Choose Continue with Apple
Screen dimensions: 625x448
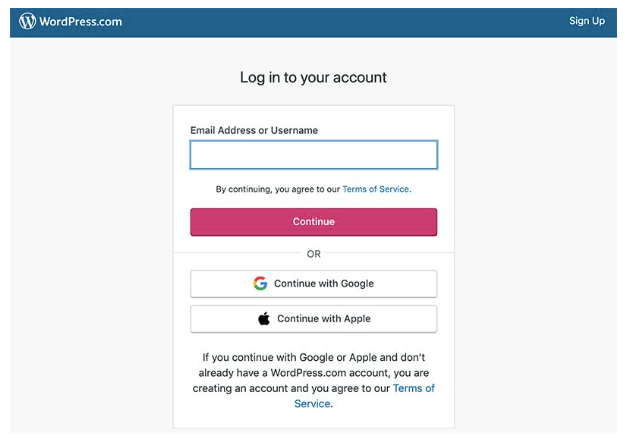(x=313, y=319)
